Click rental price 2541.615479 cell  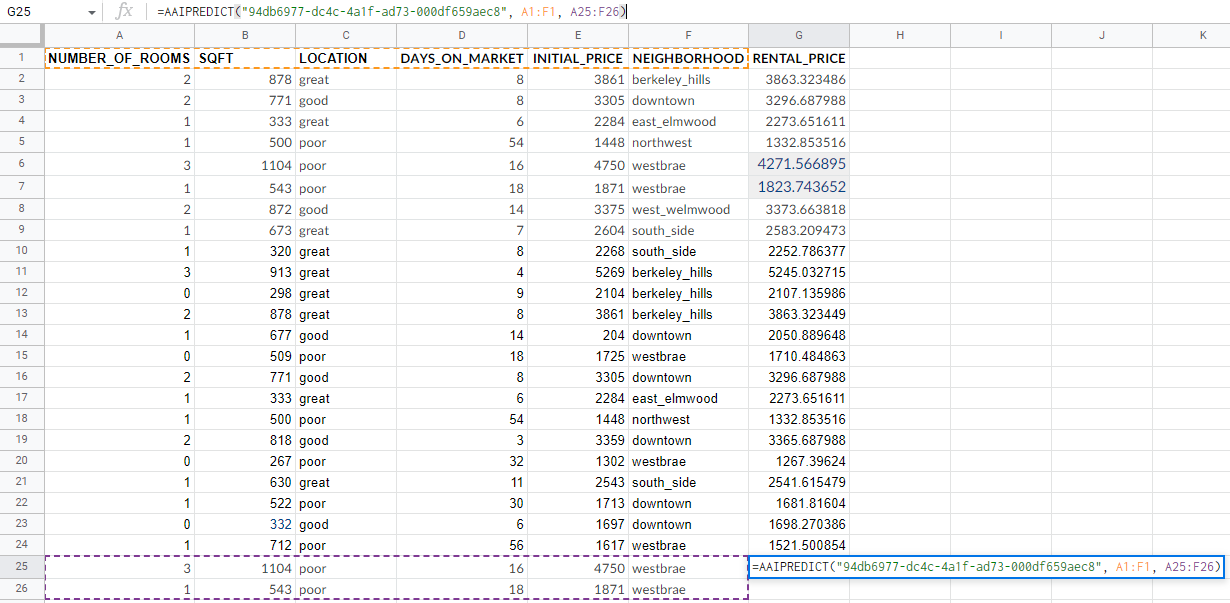click(798, 482)
